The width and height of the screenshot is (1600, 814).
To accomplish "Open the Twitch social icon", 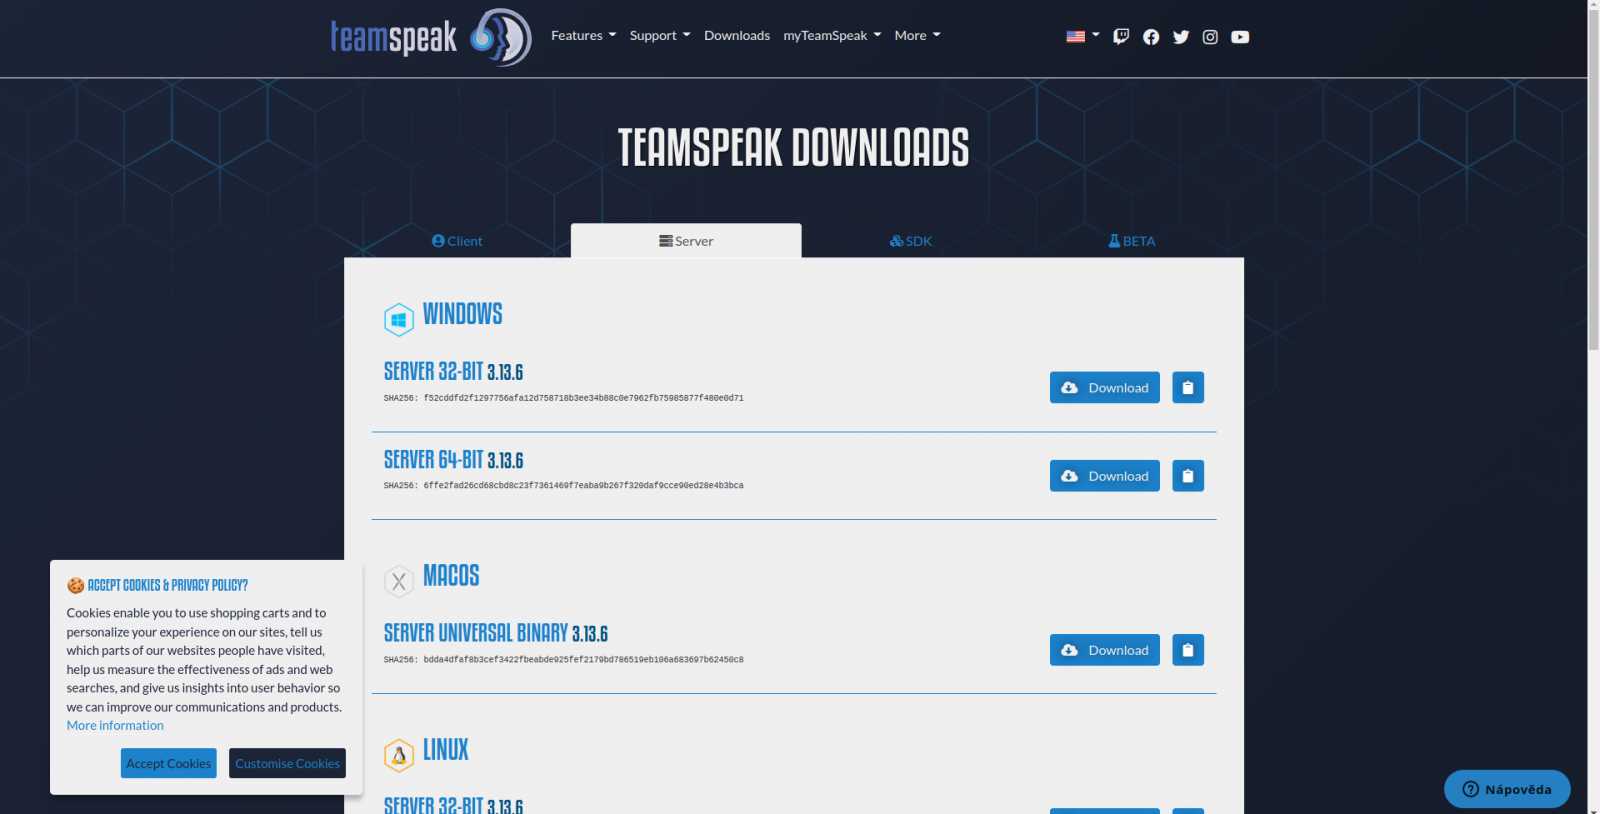I will point(1121,37).
